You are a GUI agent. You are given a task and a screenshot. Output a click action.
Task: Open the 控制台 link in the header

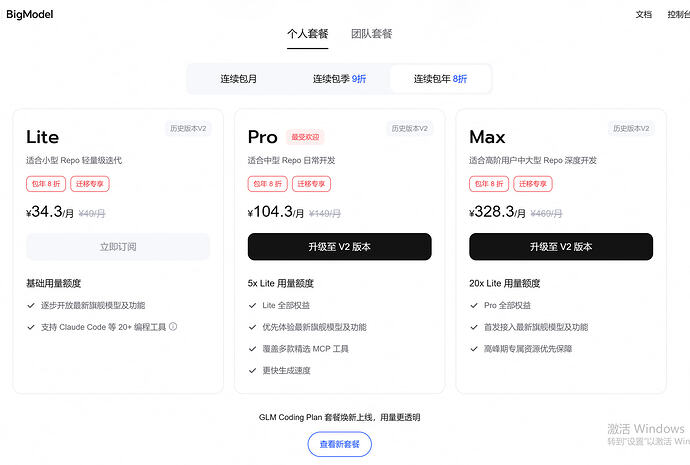click(x=679, y=15)
